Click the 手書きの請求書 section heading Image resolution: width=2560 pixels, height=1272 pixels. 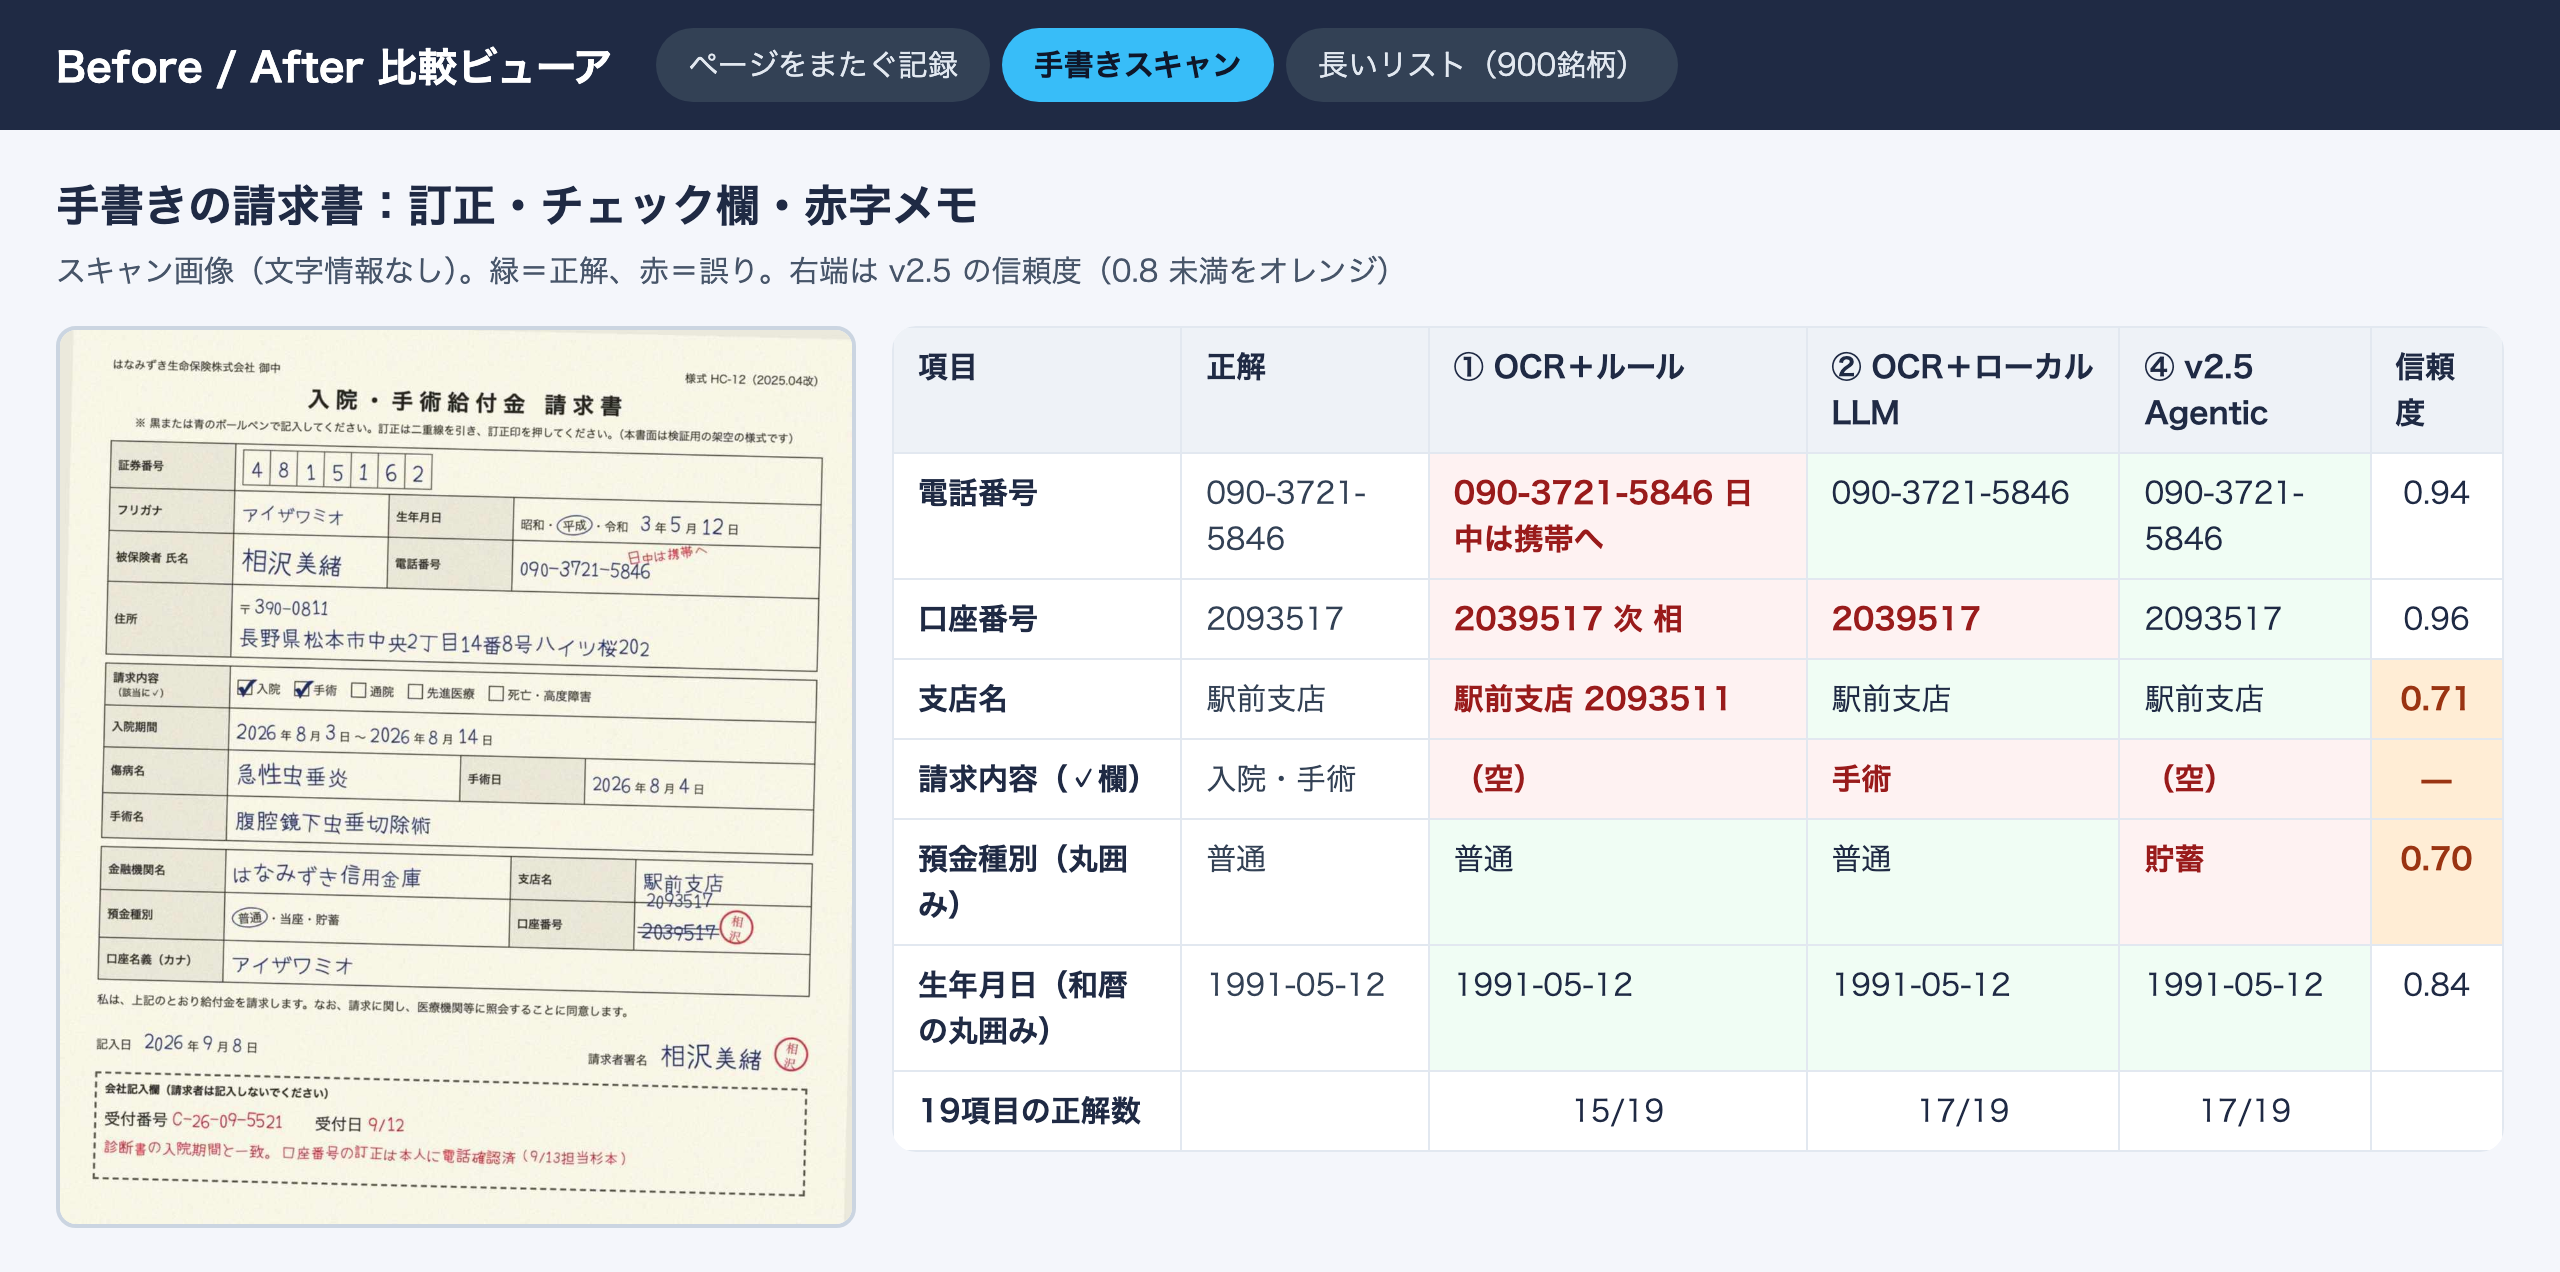517,205
